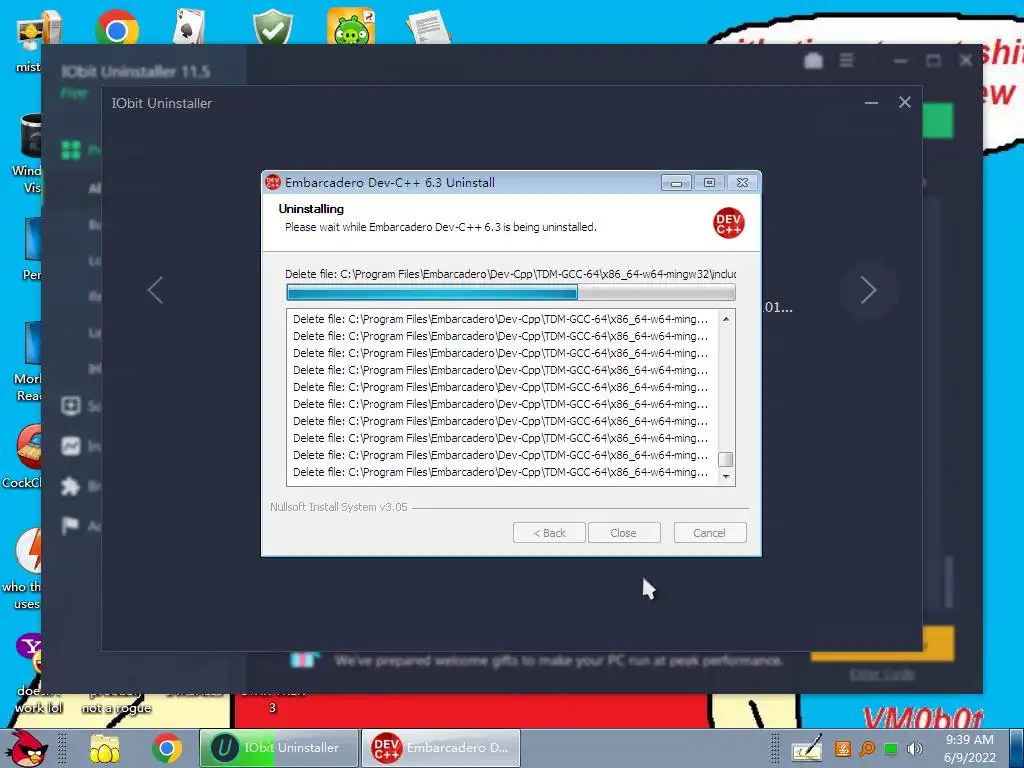This screenshot has width=1024, height=768.
Task: Click the puzzle piece sidebar icon
Action: point(71,486)
